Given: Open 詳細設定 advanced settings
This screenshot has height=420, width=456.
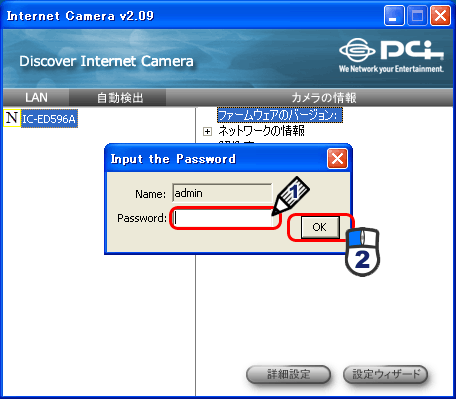Looking at the screenshot, I should tap(288, 374).
